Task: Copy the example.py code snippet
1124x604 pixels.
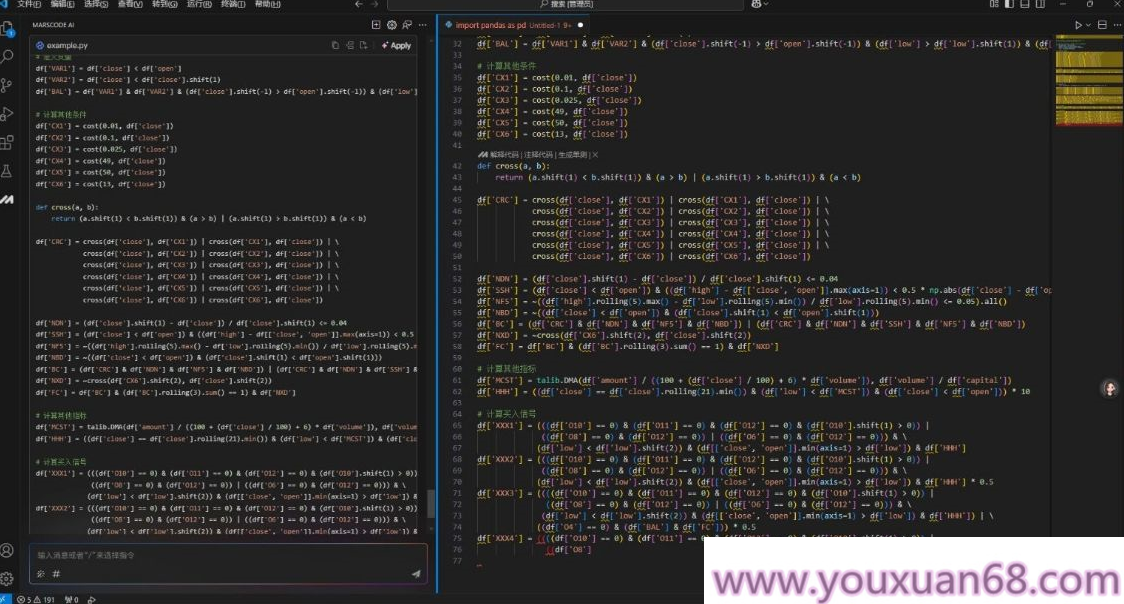Action: (x=335, y=45)
